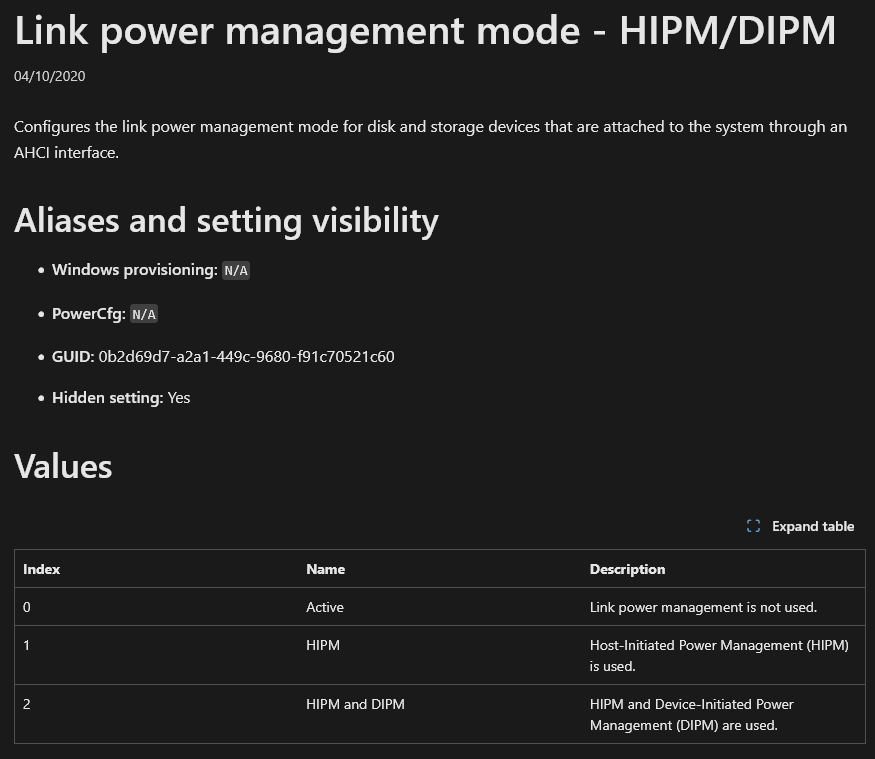This screenshot has height=759, width=875.
Task: Click the Hidden setting Yes value
Action: (x=179, y=398)
